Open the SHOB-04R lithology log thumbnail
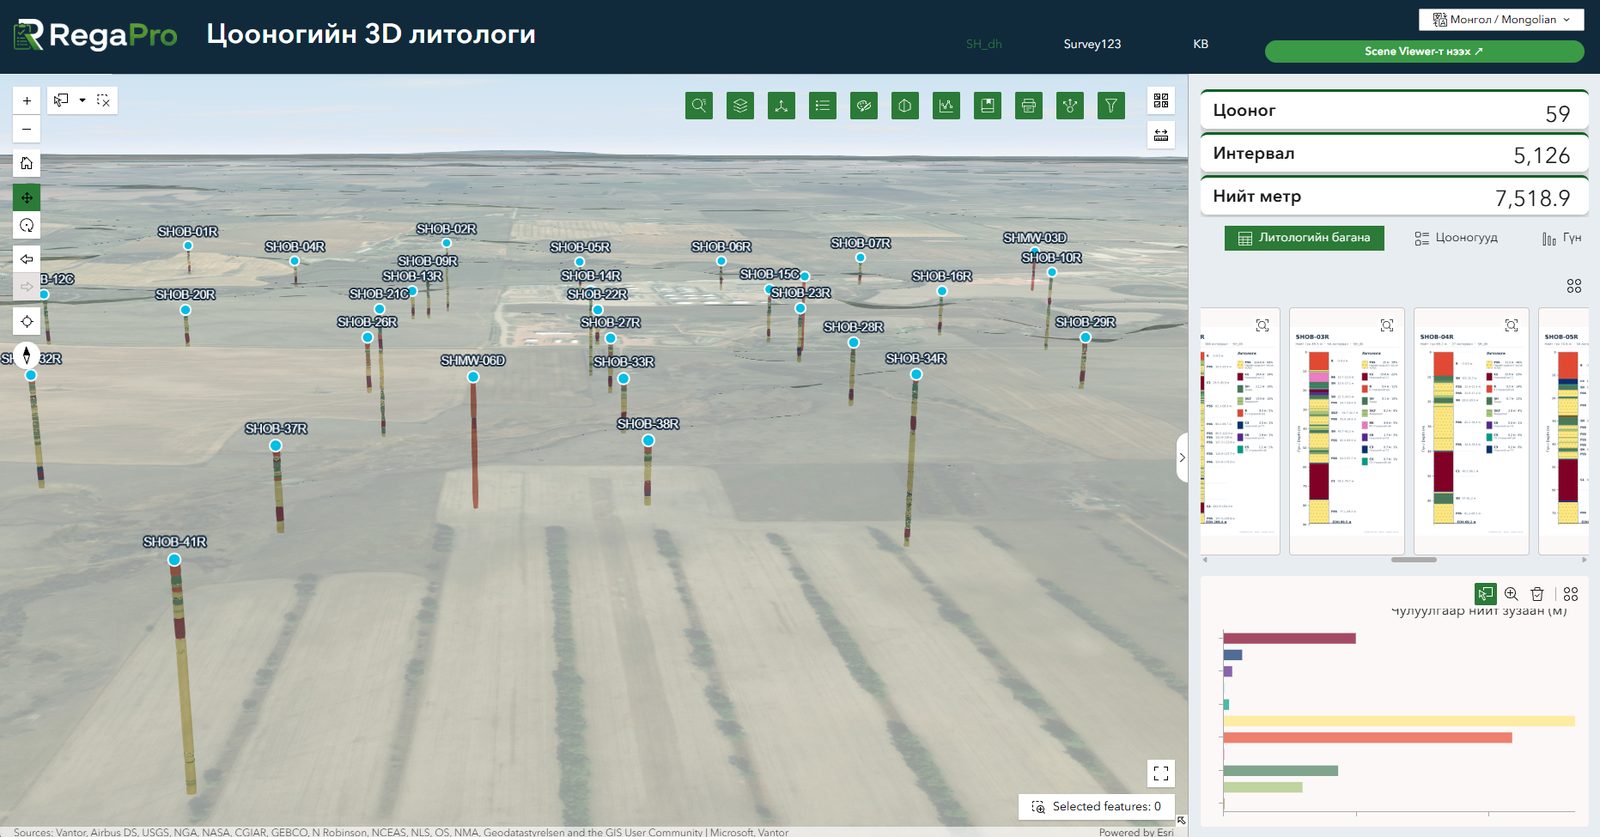This screenshot has width=1600, height=837. click(x=1471, y=431)
